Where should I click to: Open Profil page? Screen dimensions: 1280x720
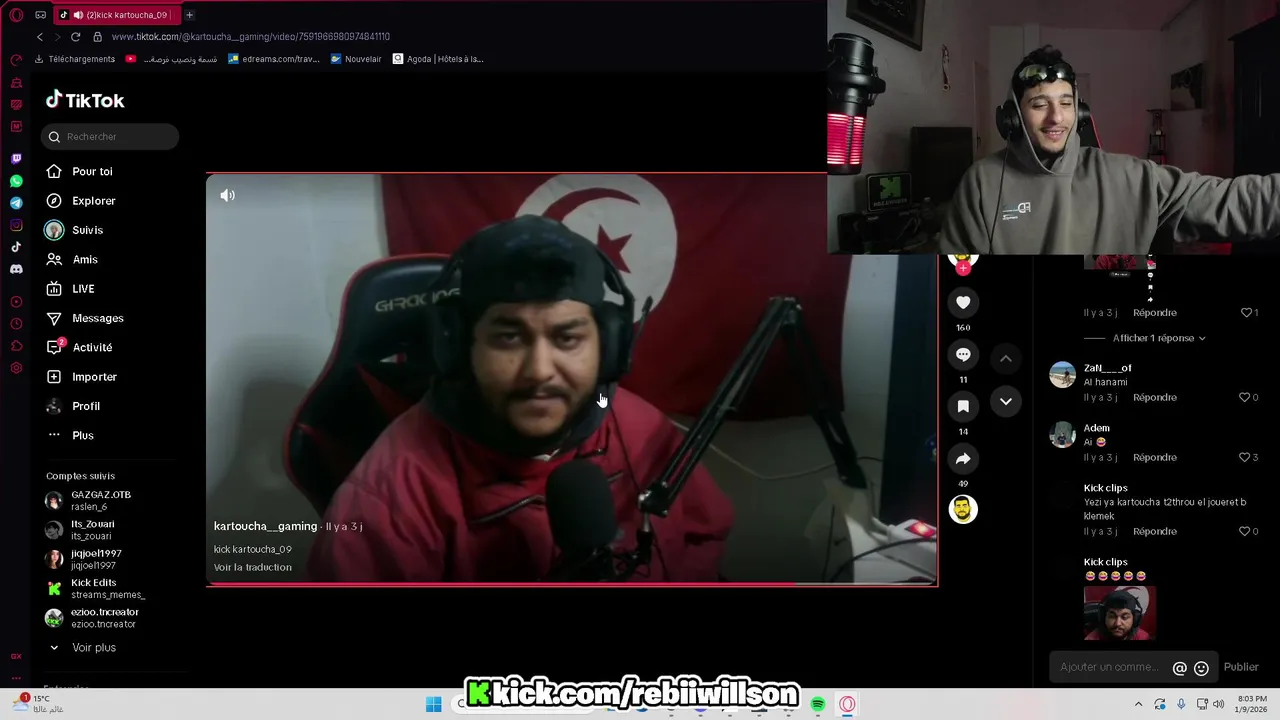73,406
